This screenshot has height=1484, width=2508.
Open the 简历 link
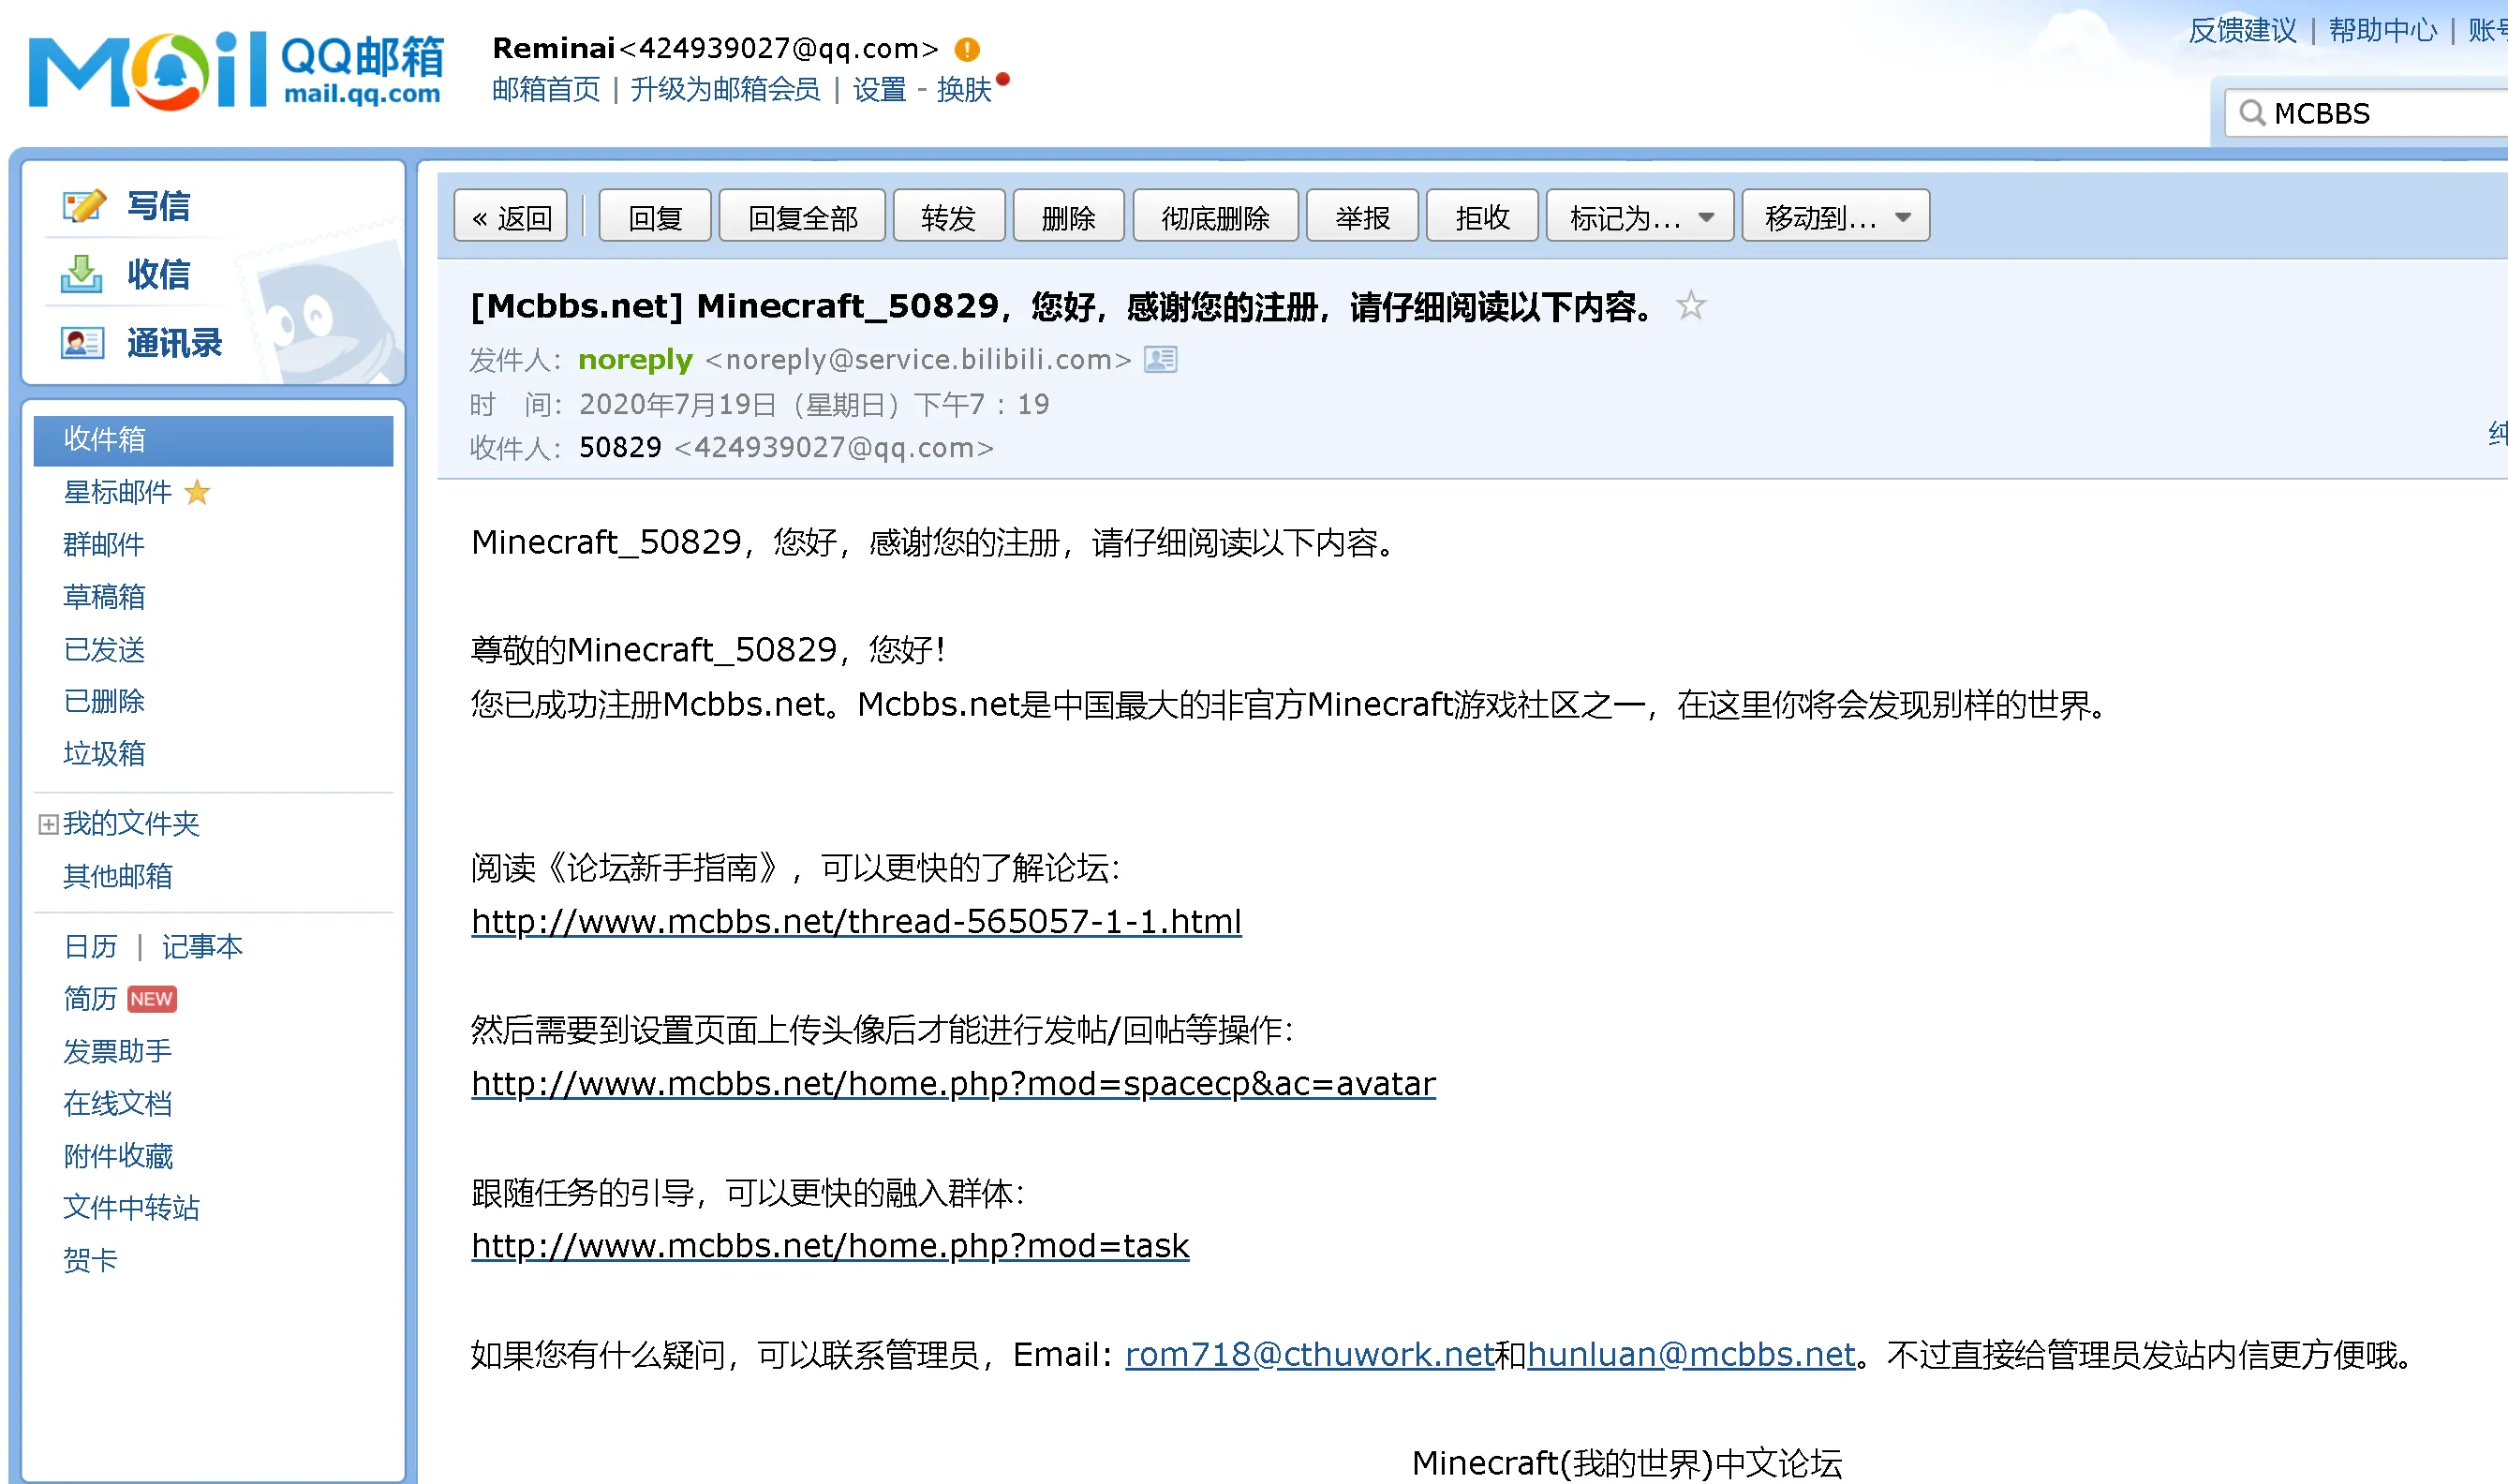[90, 998]
